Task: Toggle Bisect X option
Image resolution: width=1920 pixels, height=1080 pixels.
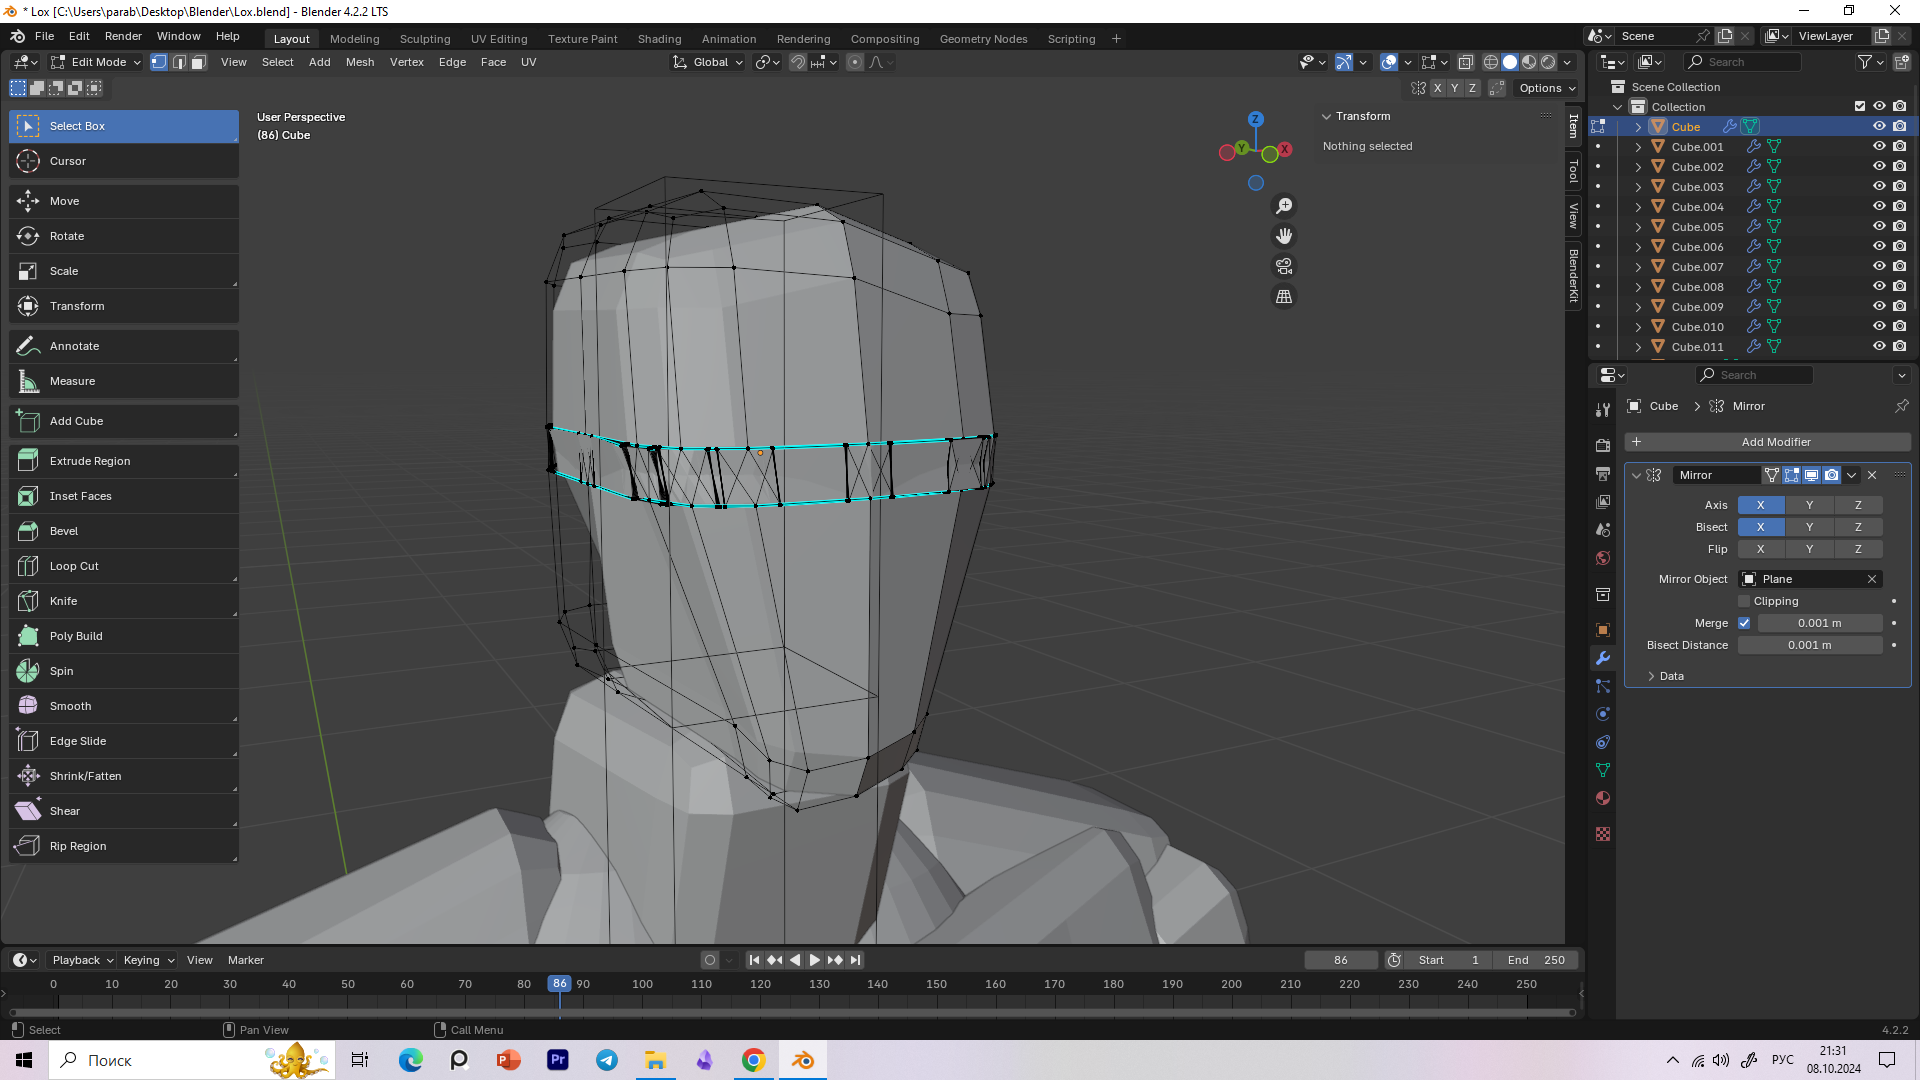Action: [1761, 527]
